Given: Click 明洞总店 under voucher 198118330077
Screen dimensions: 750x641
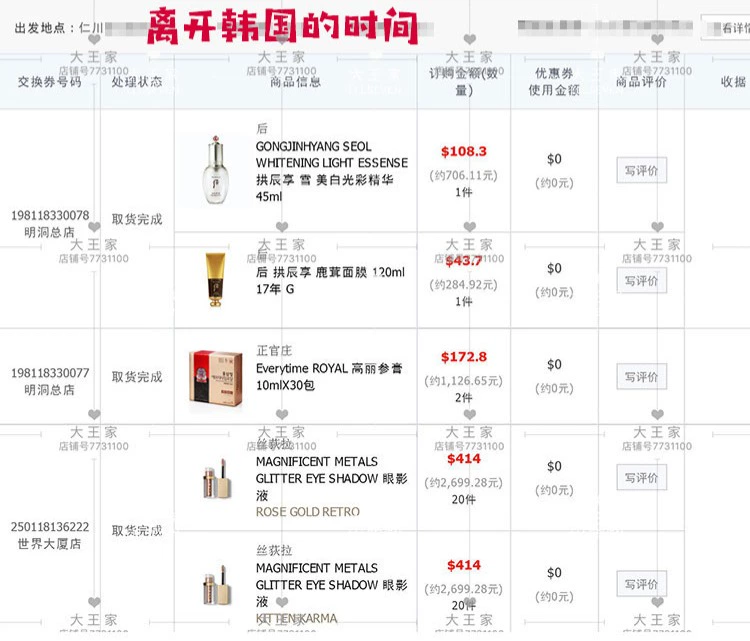Looking at the screenshot, I should coord(50,390).
